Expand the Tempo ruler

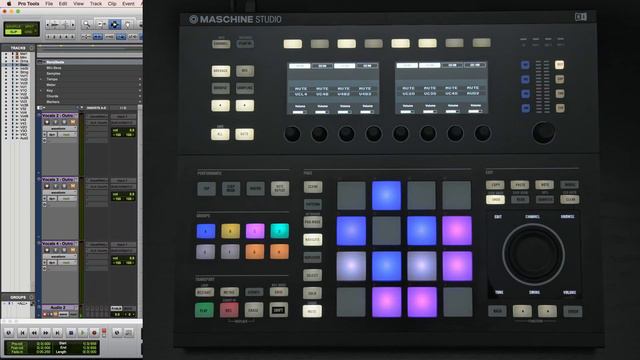click(41, 79)
